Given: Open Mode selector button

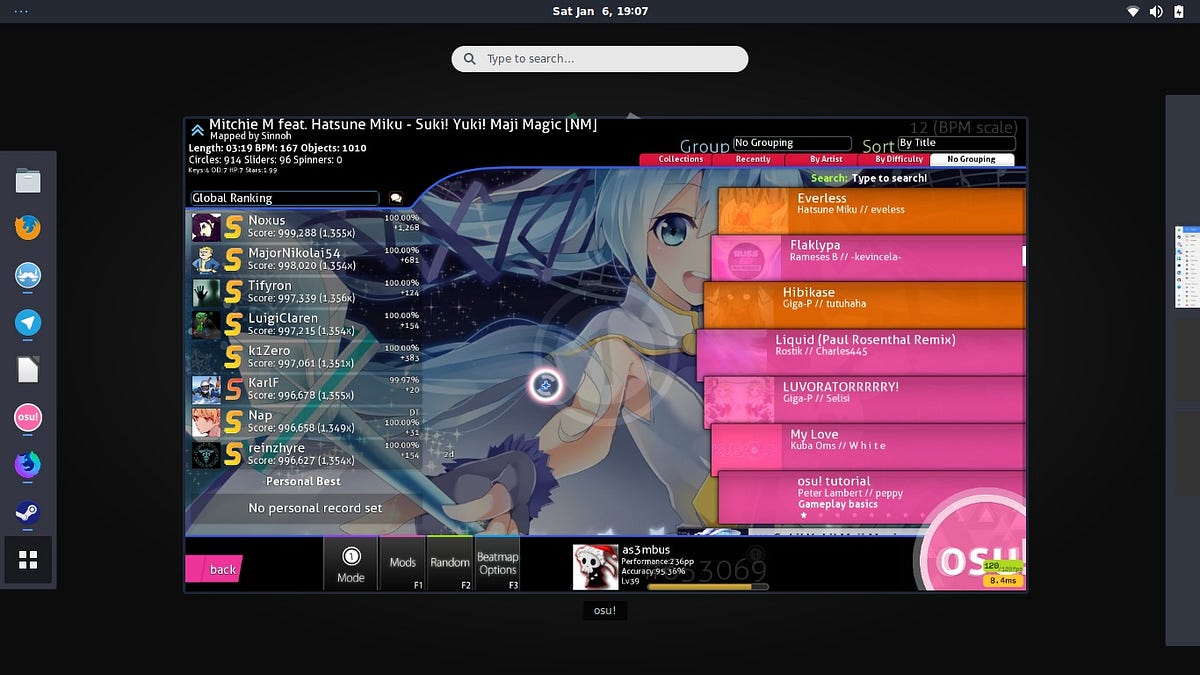Looking at the screenshot, I should click(351, 564).
